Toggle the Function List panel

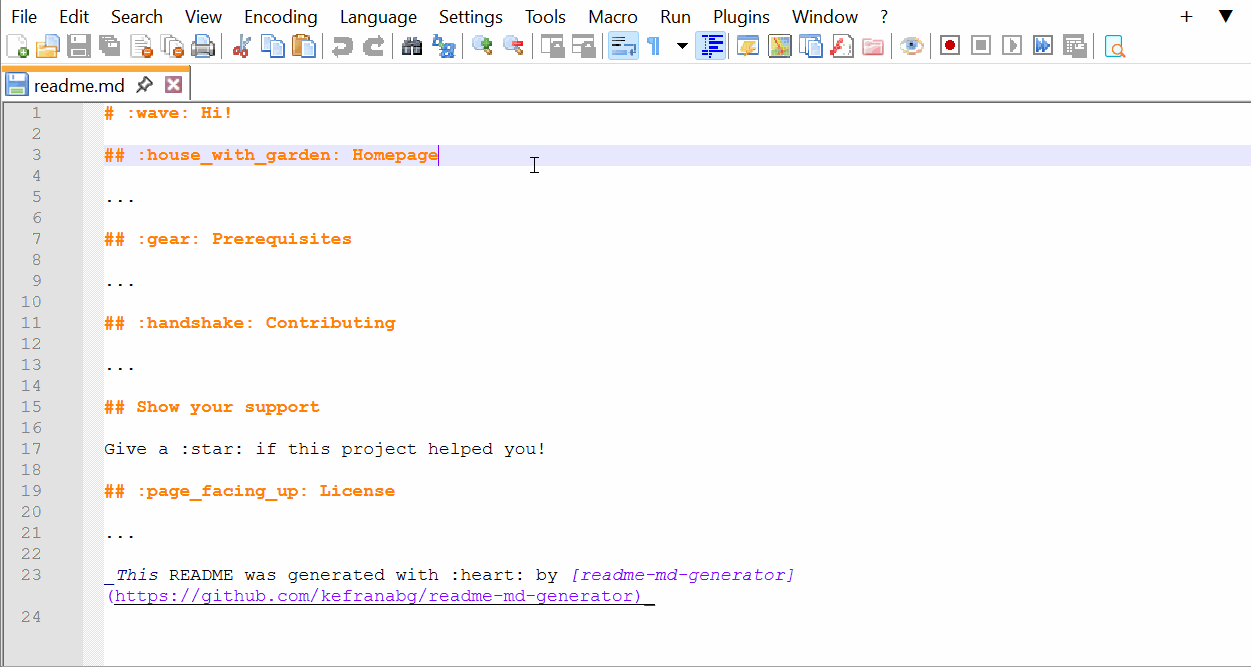[841, 45]
